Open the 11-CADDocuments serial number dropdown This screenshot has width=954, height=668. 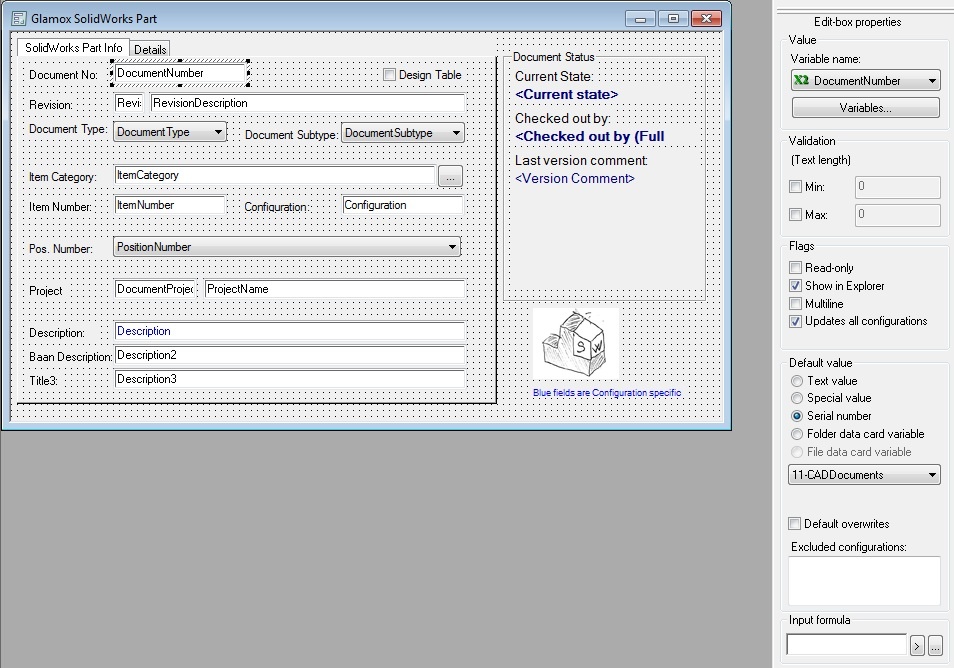tap(864, 475)
